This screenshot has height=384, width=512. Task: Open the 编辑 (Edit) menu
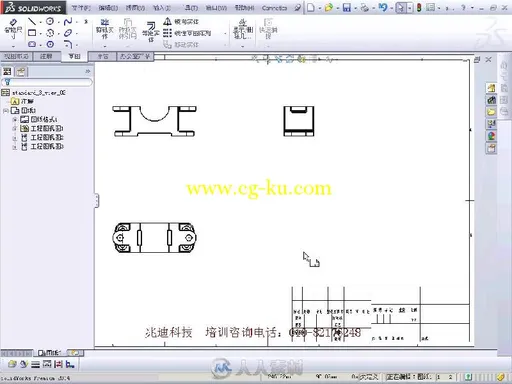click(108, 8)
